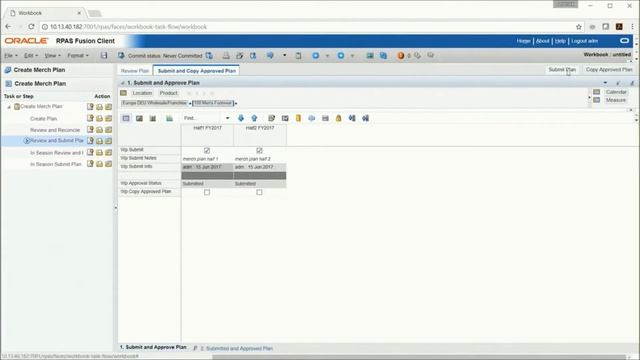The image size is (640, 360).
Task: Click the Save workbook icon
Action: (104, 56)
